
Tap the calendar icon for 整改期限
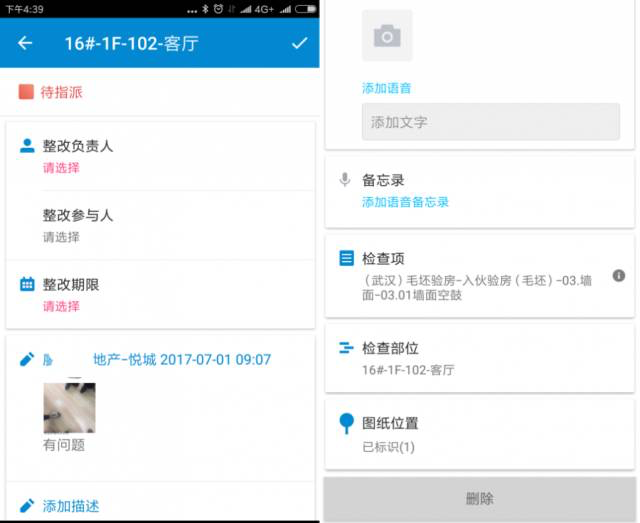[x=27, y=284]
